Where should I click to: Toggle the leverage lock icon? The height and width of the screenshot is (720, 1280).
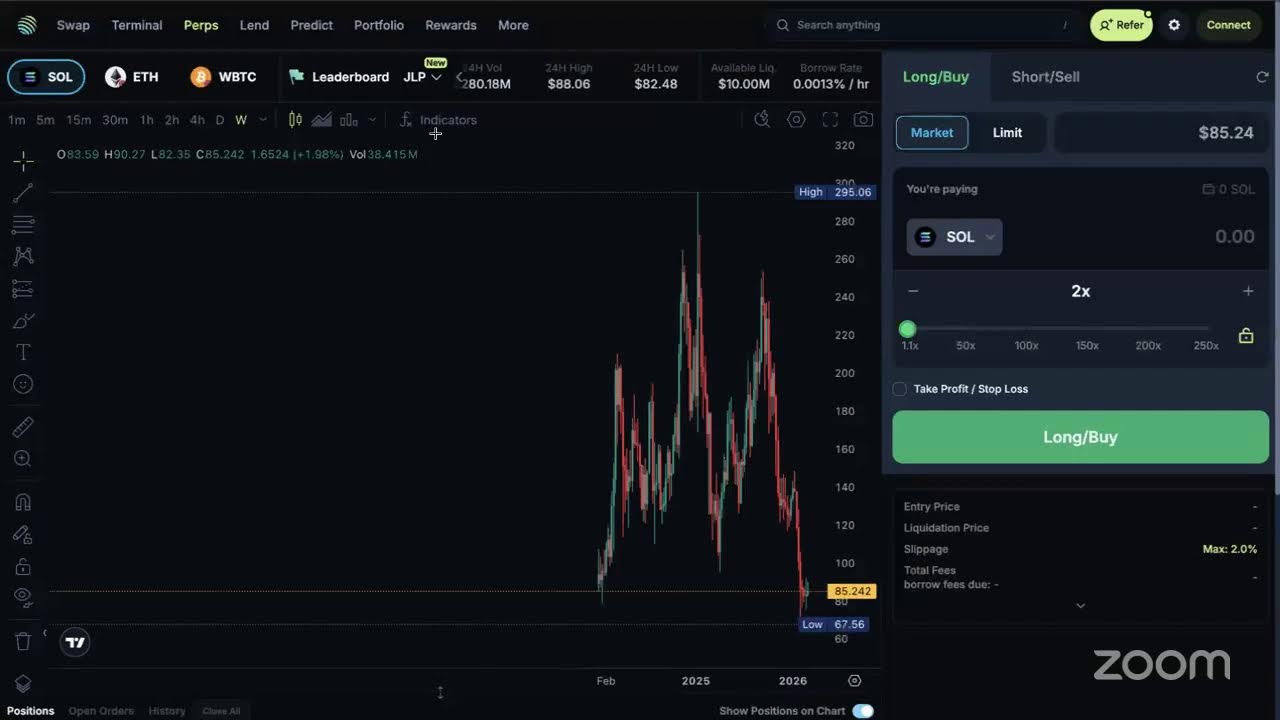tap(1246, 335)
